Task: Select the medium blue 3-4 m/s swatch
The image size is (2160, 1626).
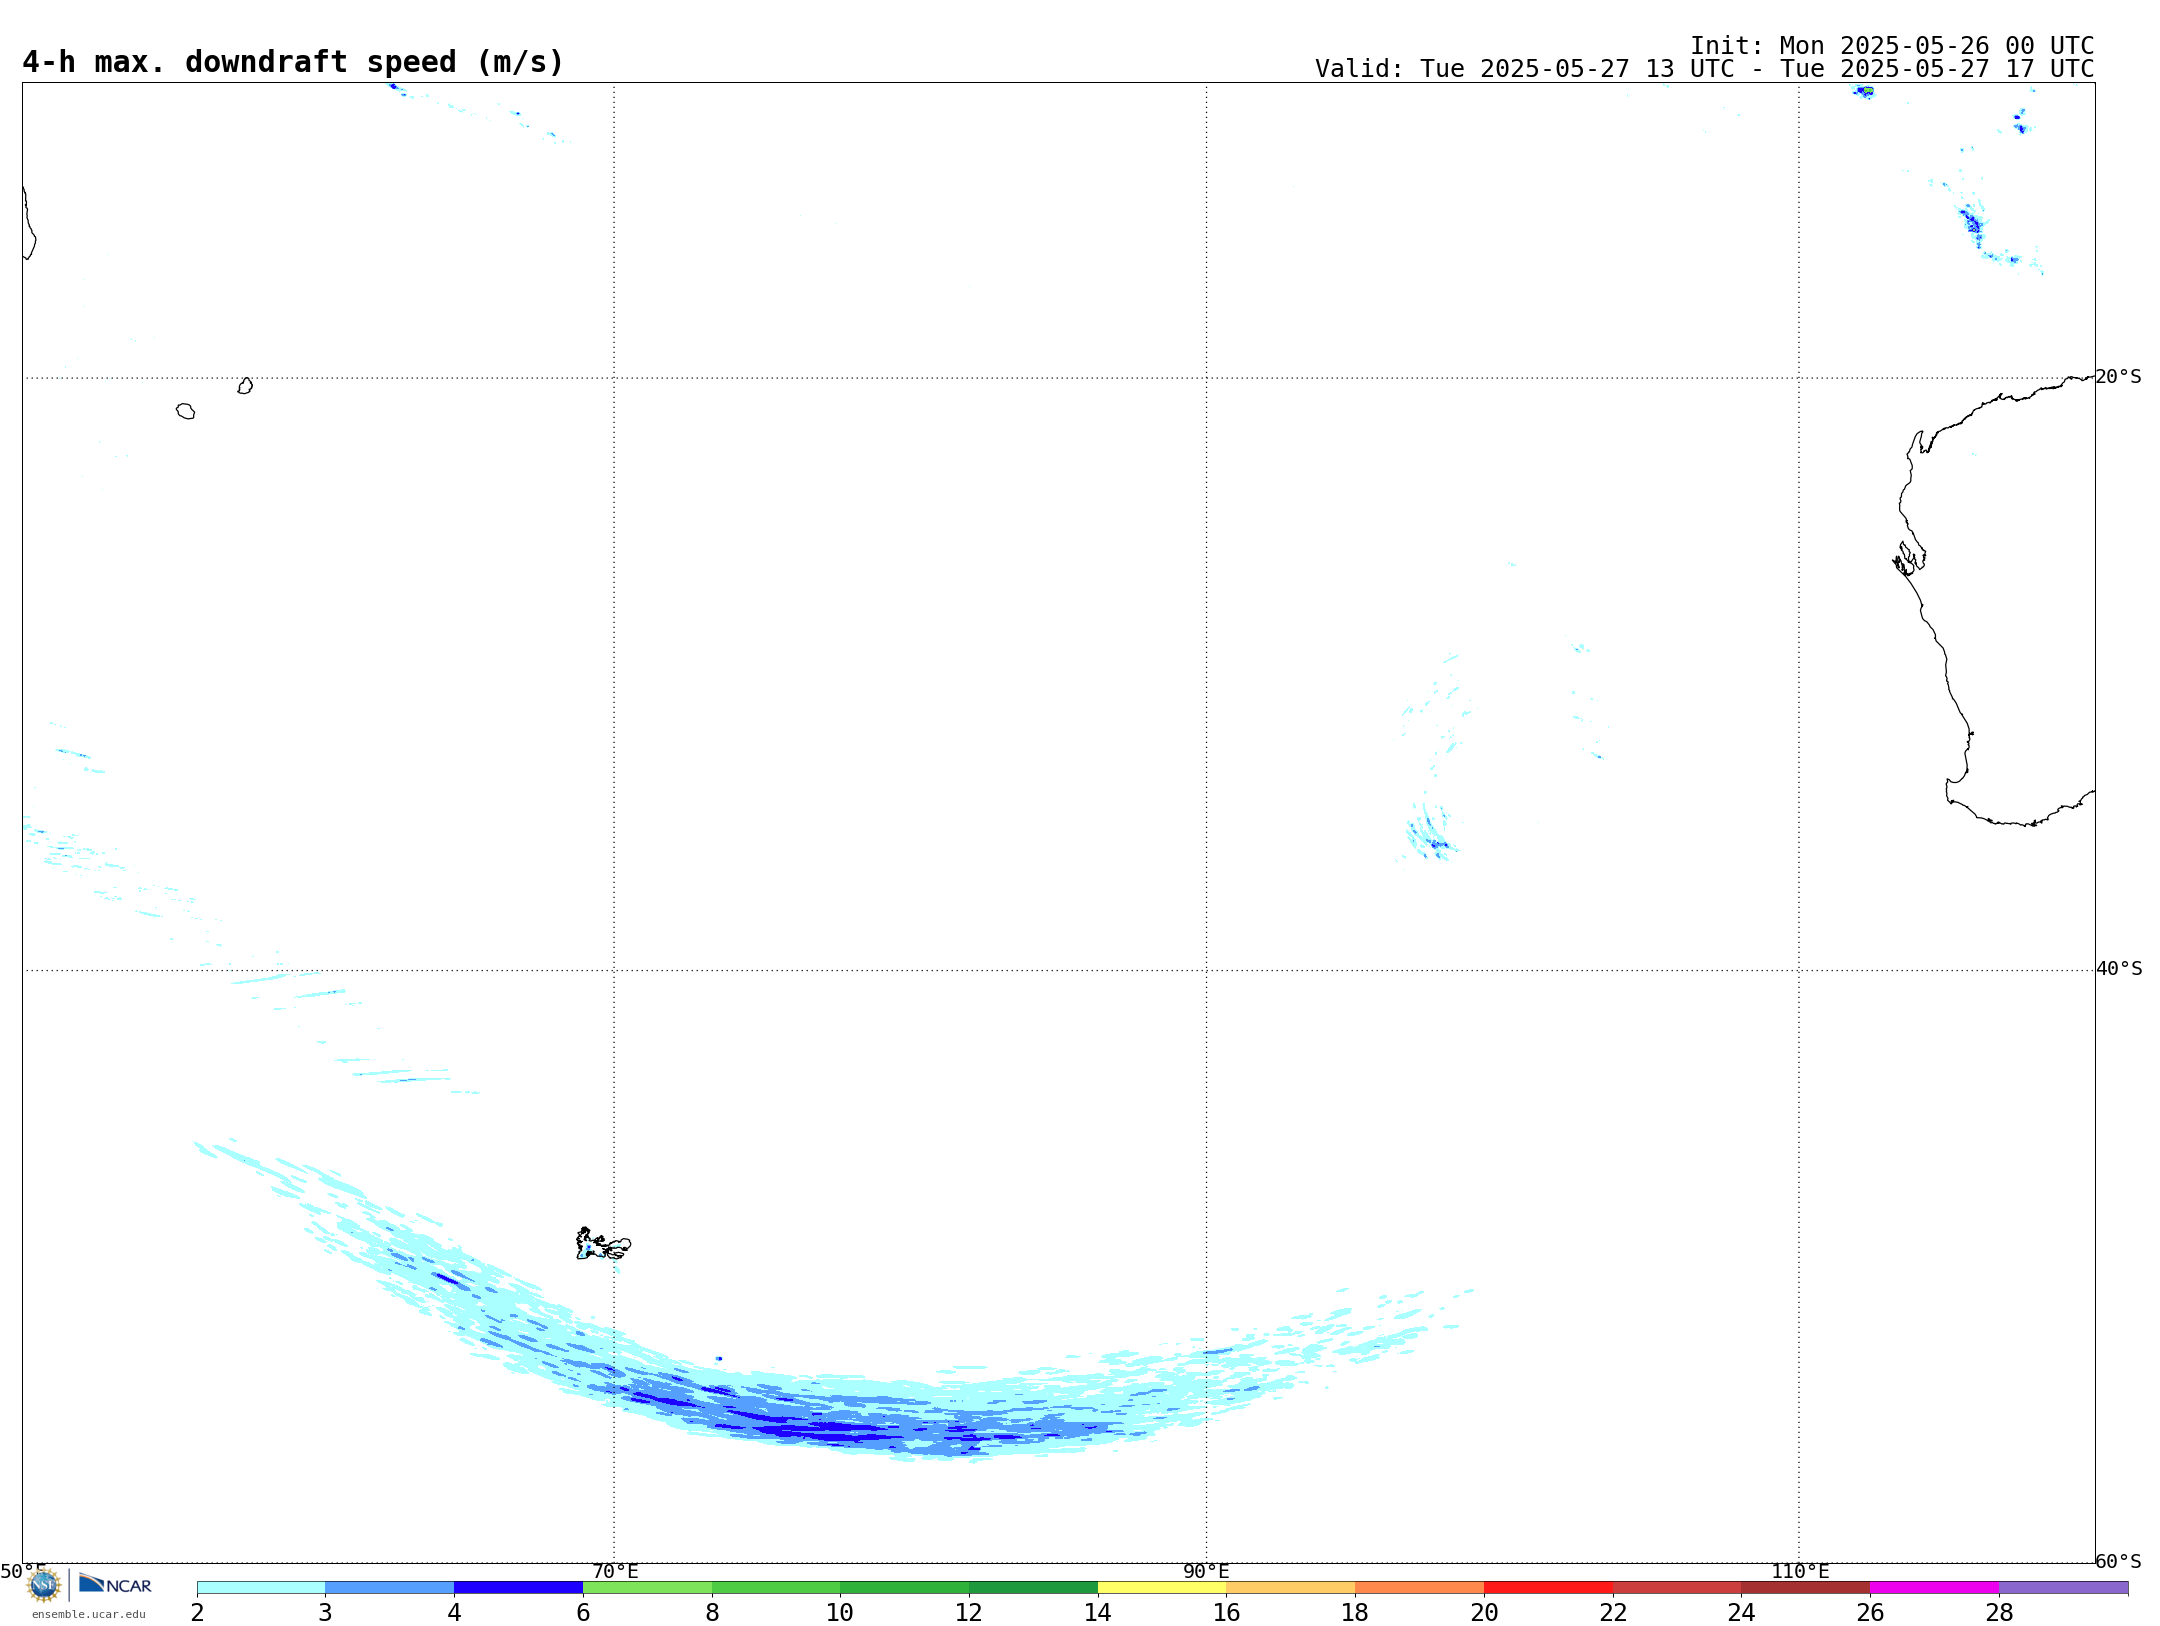Action: coord(390,1588)
